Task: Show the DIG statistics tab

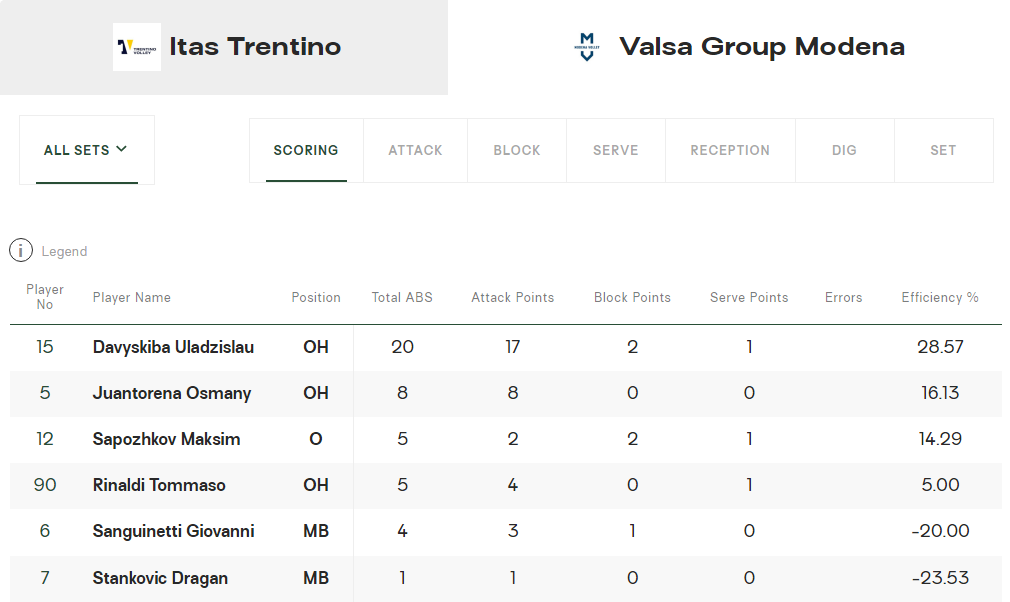Action: pyautogui.click(x=844, y=150)
